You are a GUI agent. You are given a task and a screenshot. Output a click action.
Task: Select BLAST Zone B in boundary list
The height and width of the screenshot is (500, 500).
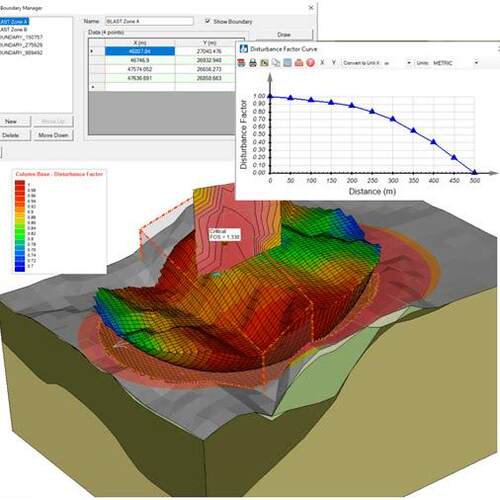pyautogui.click(x=13, y=29)
